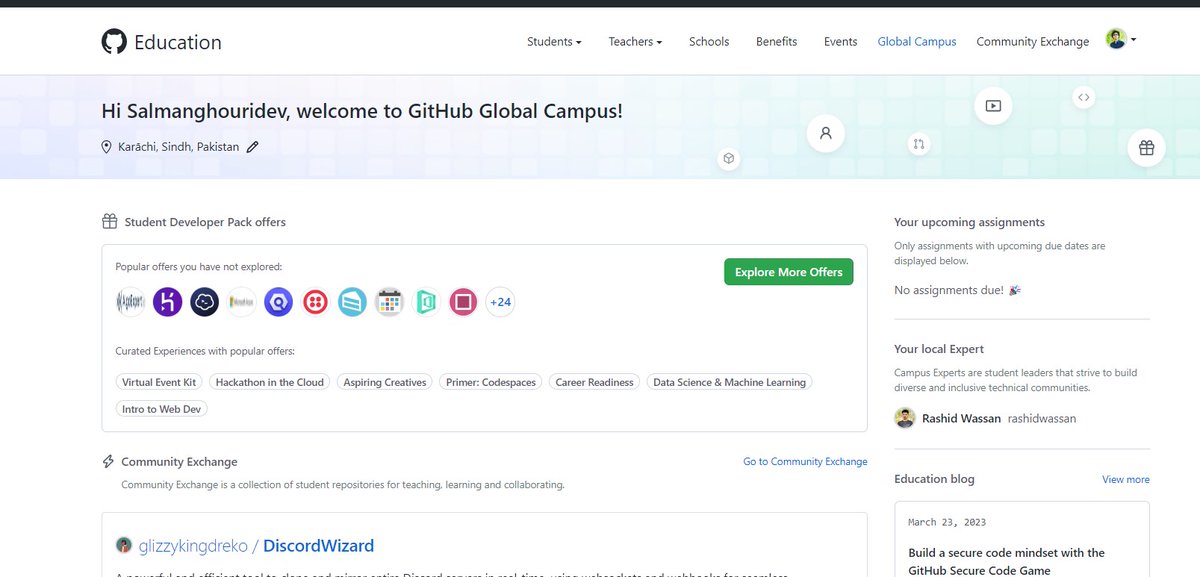The image size is (1200, 577).
Task: Show the +24 more offers
Action: [x=500, y=302]
